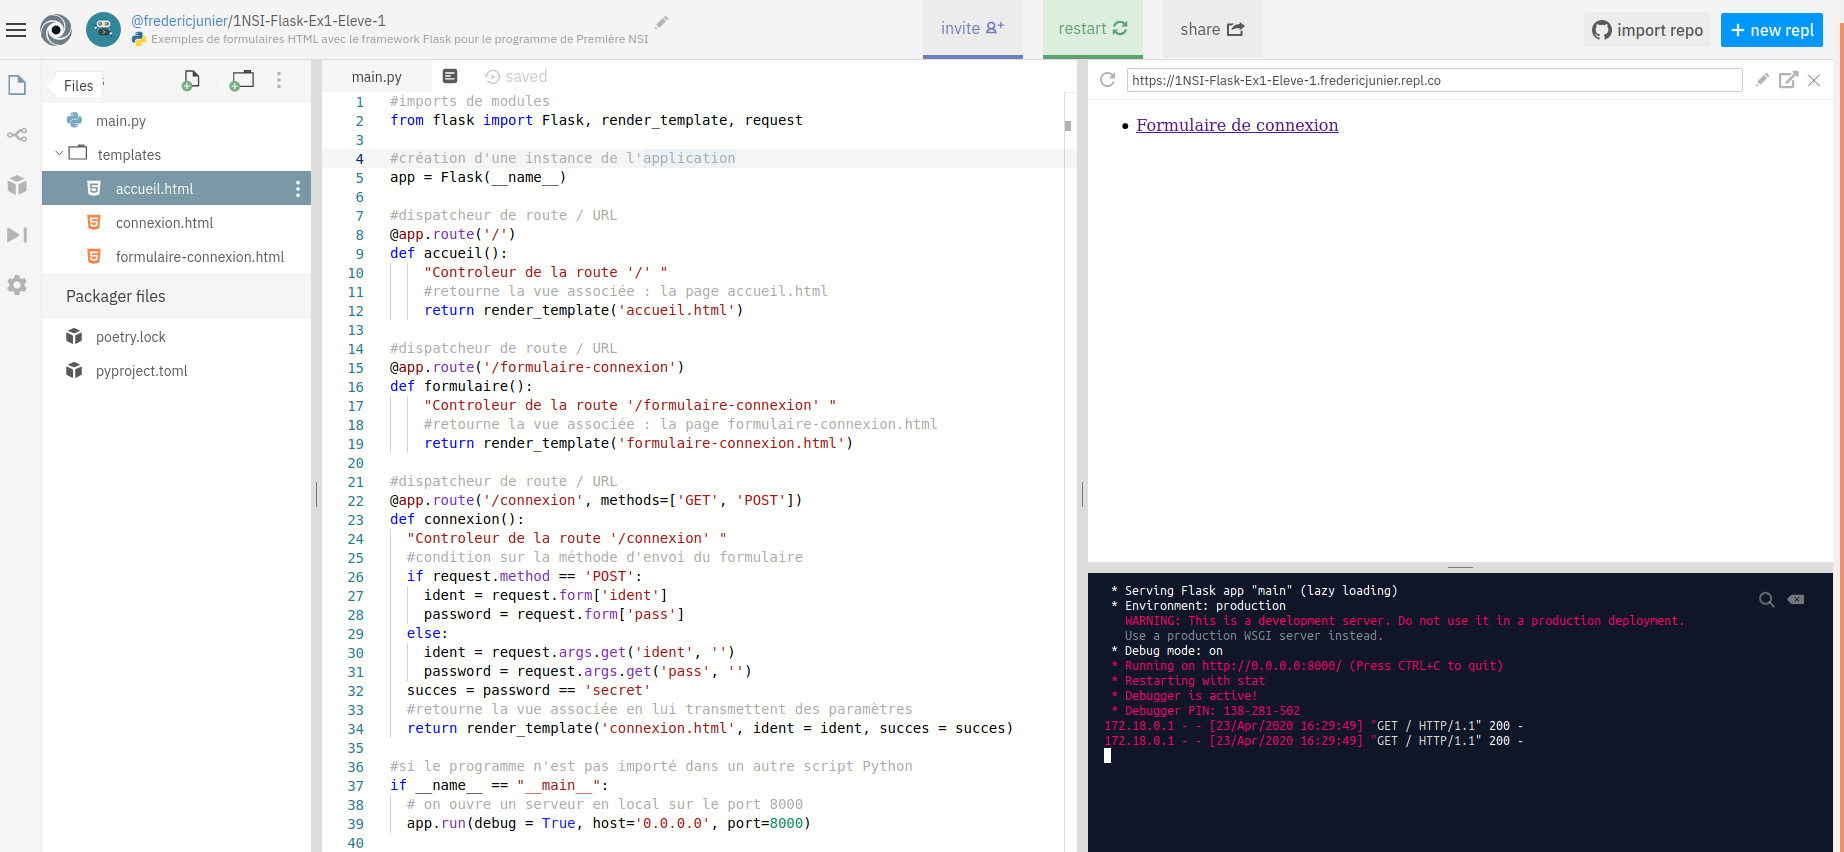Edit repl name with pencil icon
Viewport: 1844px width, 852px height.
tap(661, 22)
